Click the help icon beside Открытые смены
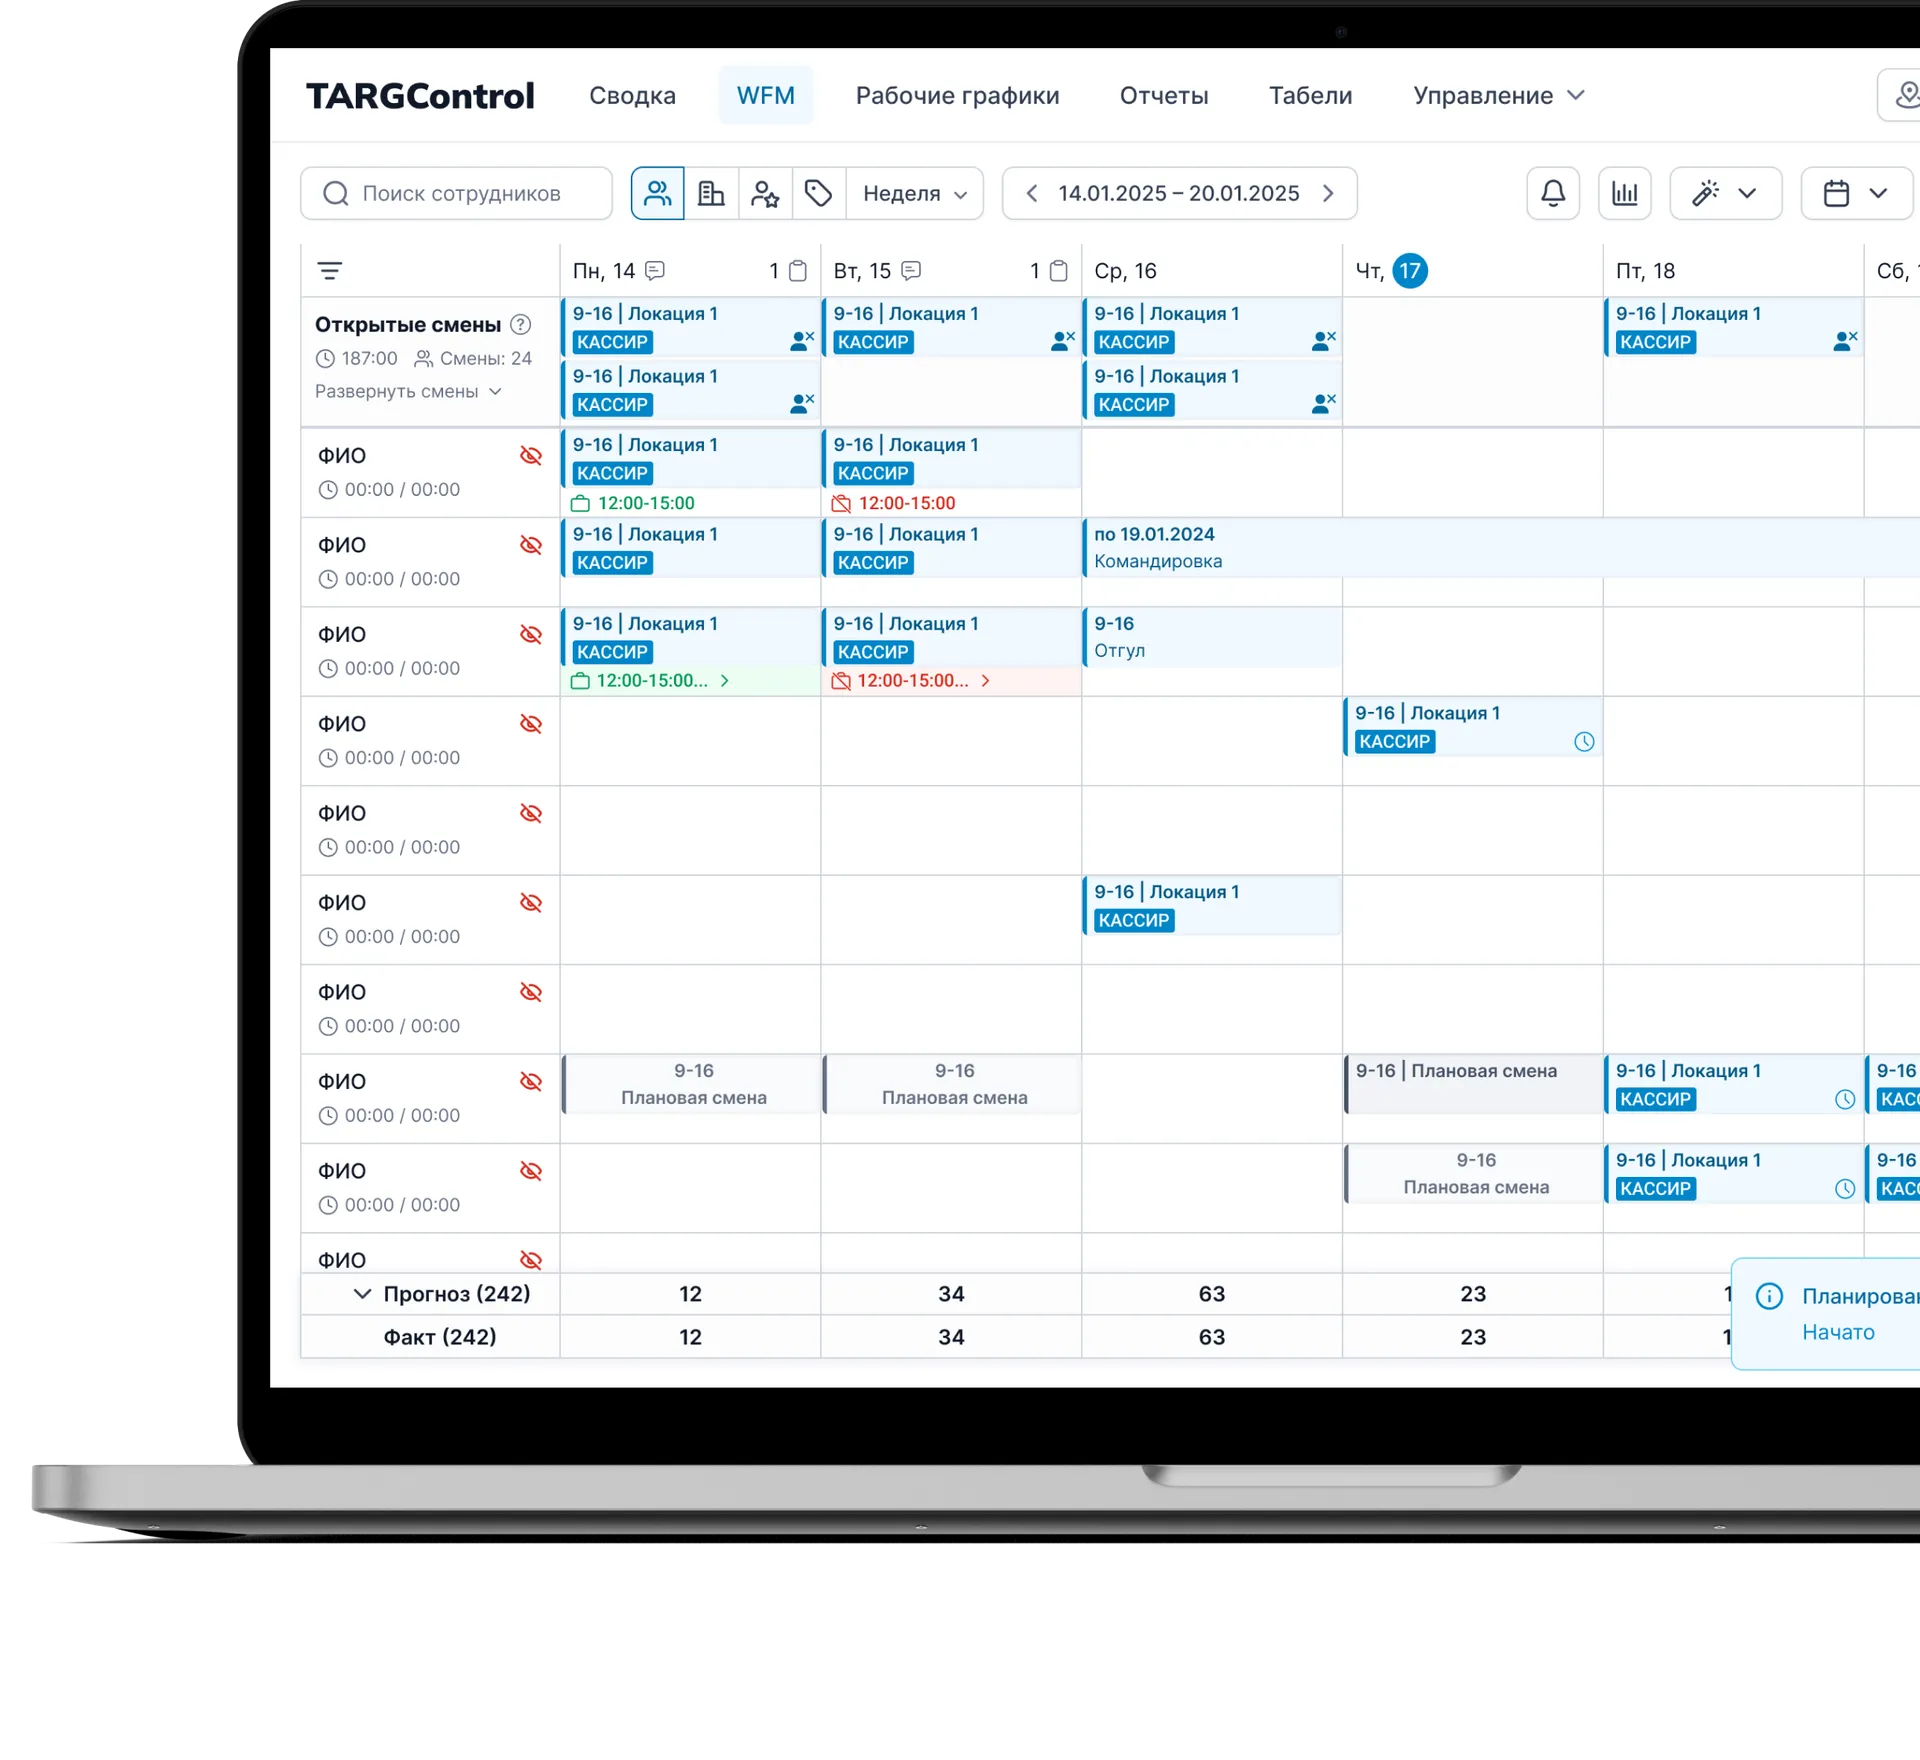The width and height of the screenshot is (1920, 1760). coord(520,325)
